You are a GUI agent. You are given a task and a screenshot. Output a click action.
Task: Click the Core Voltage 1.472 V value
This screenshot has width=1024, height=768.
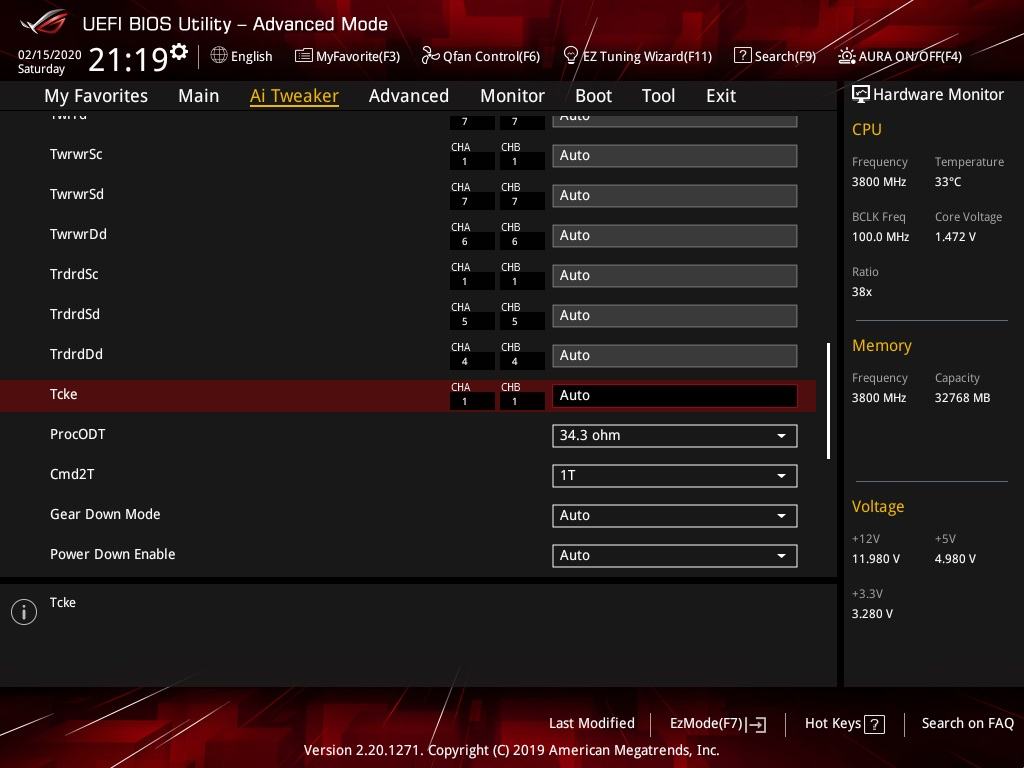click(x=955, y=236)
